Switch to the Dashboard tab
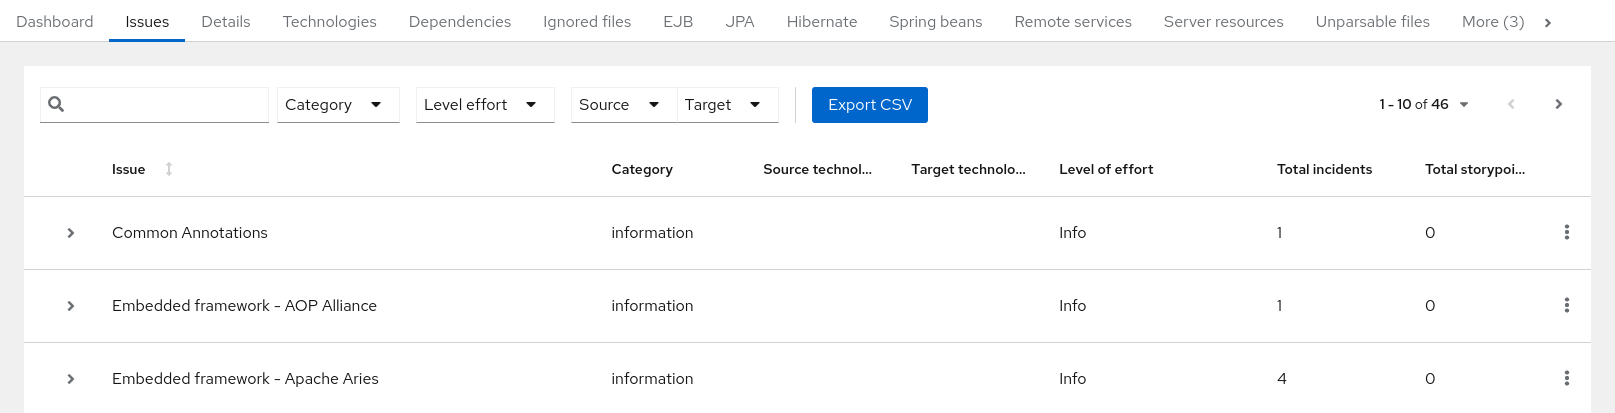The image size is (1615, 413). [x=55, y=22]
